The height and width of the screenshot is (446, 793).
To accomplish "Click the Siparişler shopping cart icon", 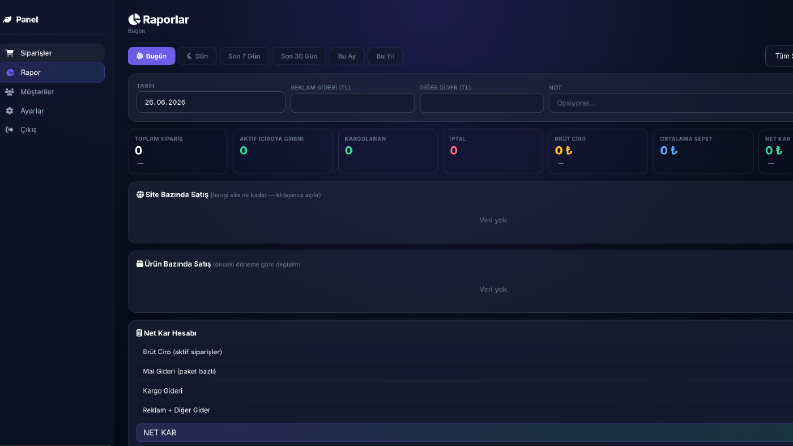I will coord(10,53).
